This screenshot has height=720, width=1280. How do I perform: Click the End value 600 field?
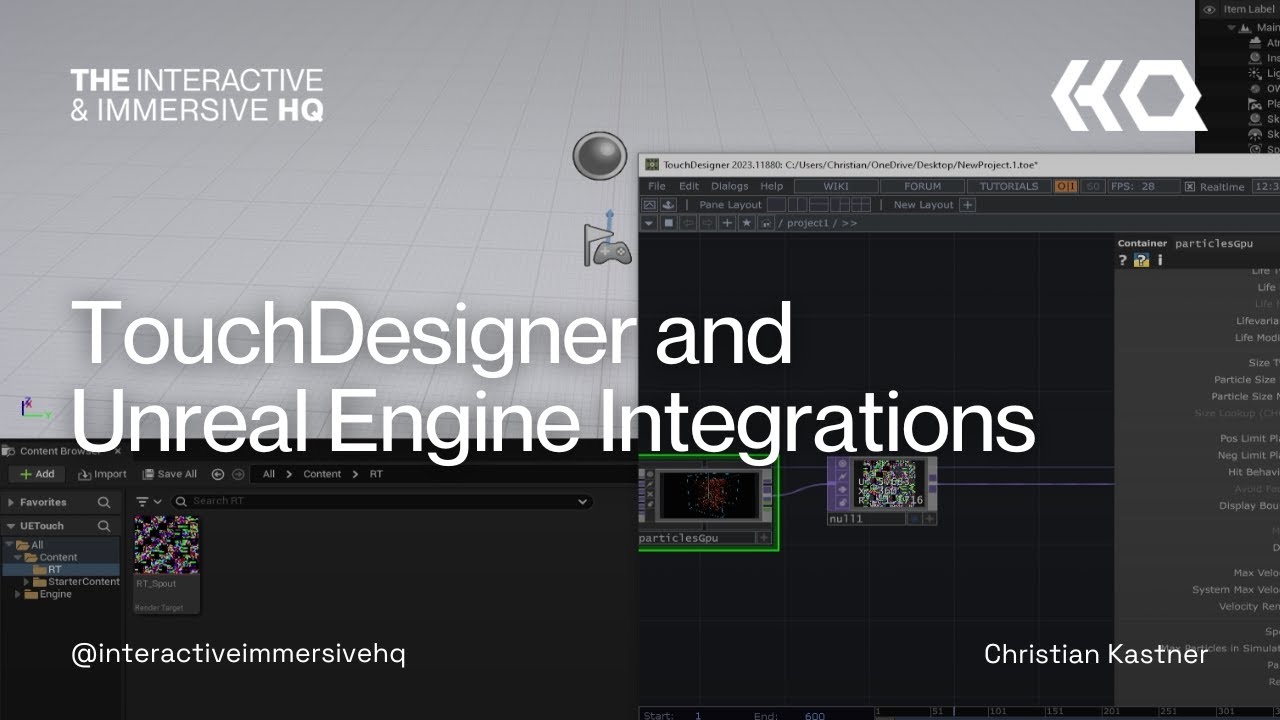coord(815,715)
